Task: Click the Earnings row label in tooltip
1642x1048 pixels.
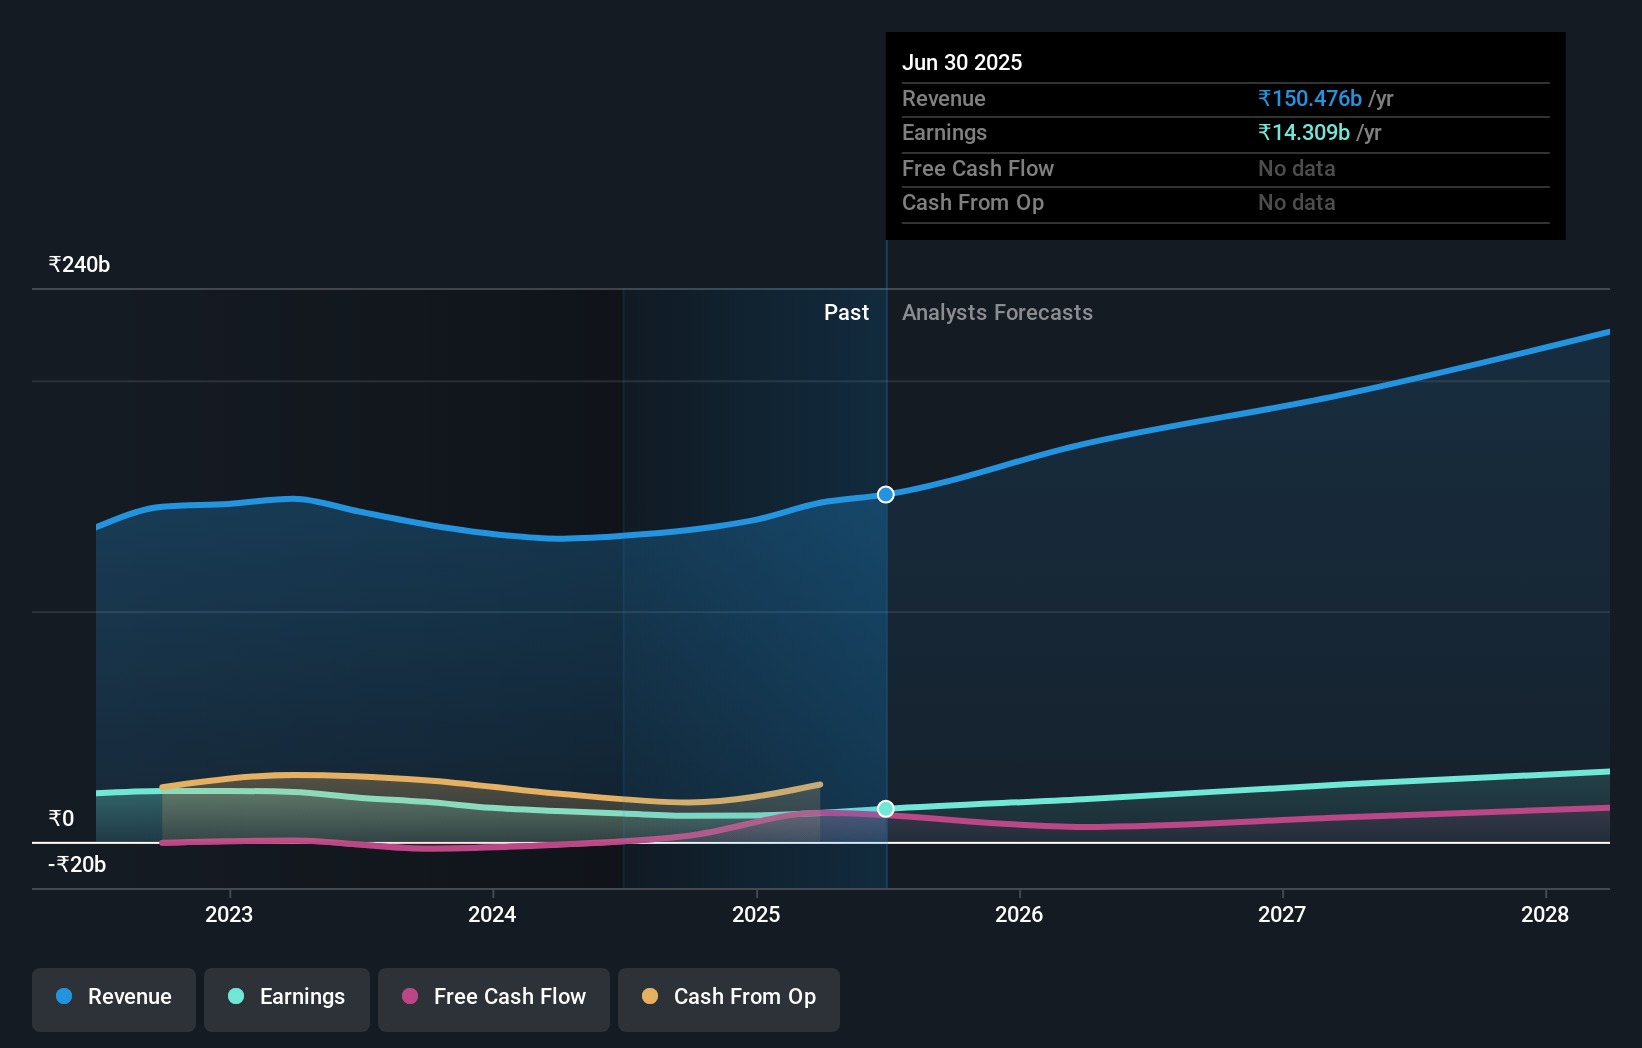Action: click(944, 133)
